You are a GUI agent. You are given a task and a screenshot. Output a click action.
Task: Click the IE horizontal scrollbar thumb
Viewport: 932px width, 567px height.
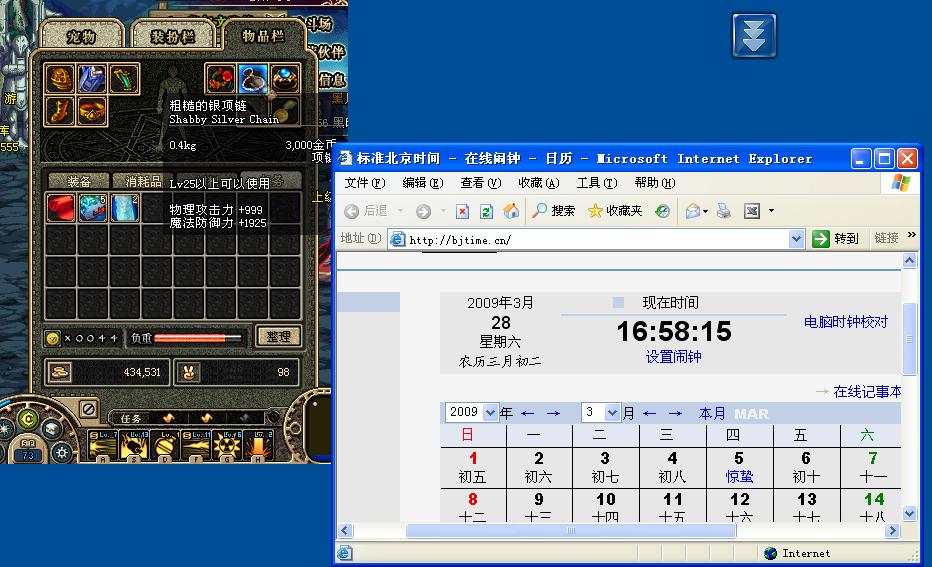click(571, 531)
